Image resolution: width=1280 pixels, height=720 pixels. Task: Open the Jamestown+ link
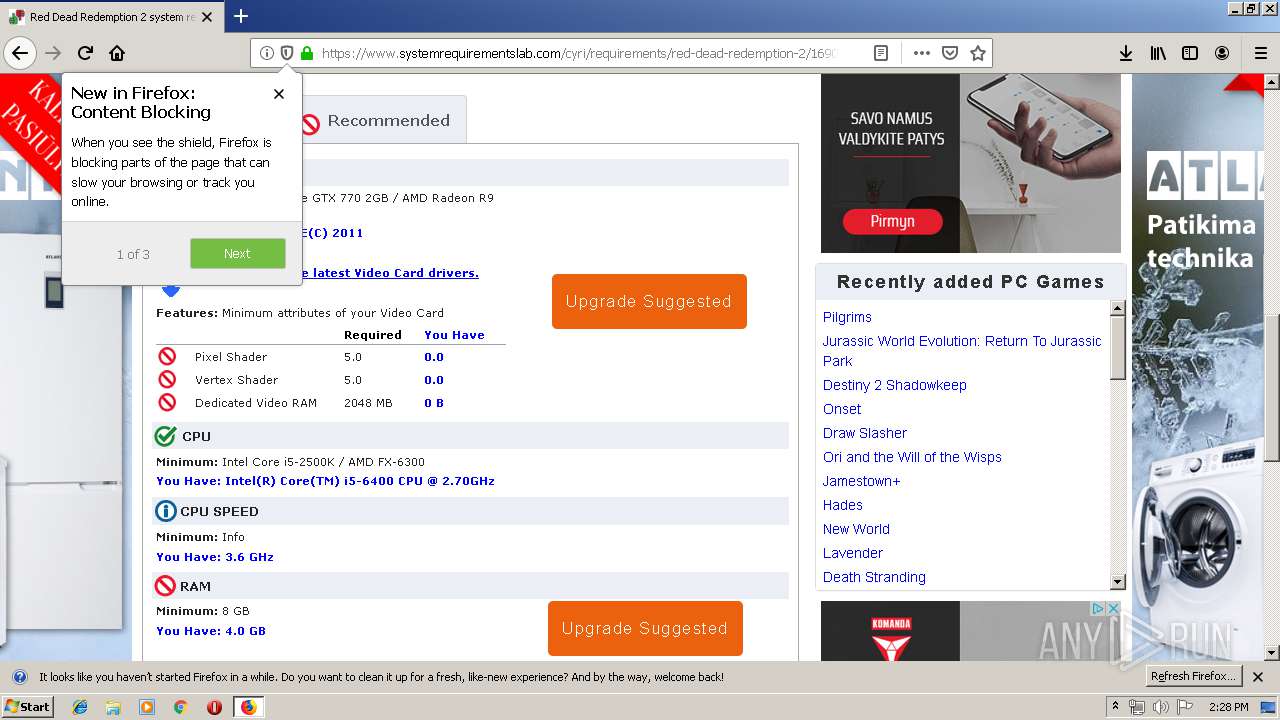(861, 481)
